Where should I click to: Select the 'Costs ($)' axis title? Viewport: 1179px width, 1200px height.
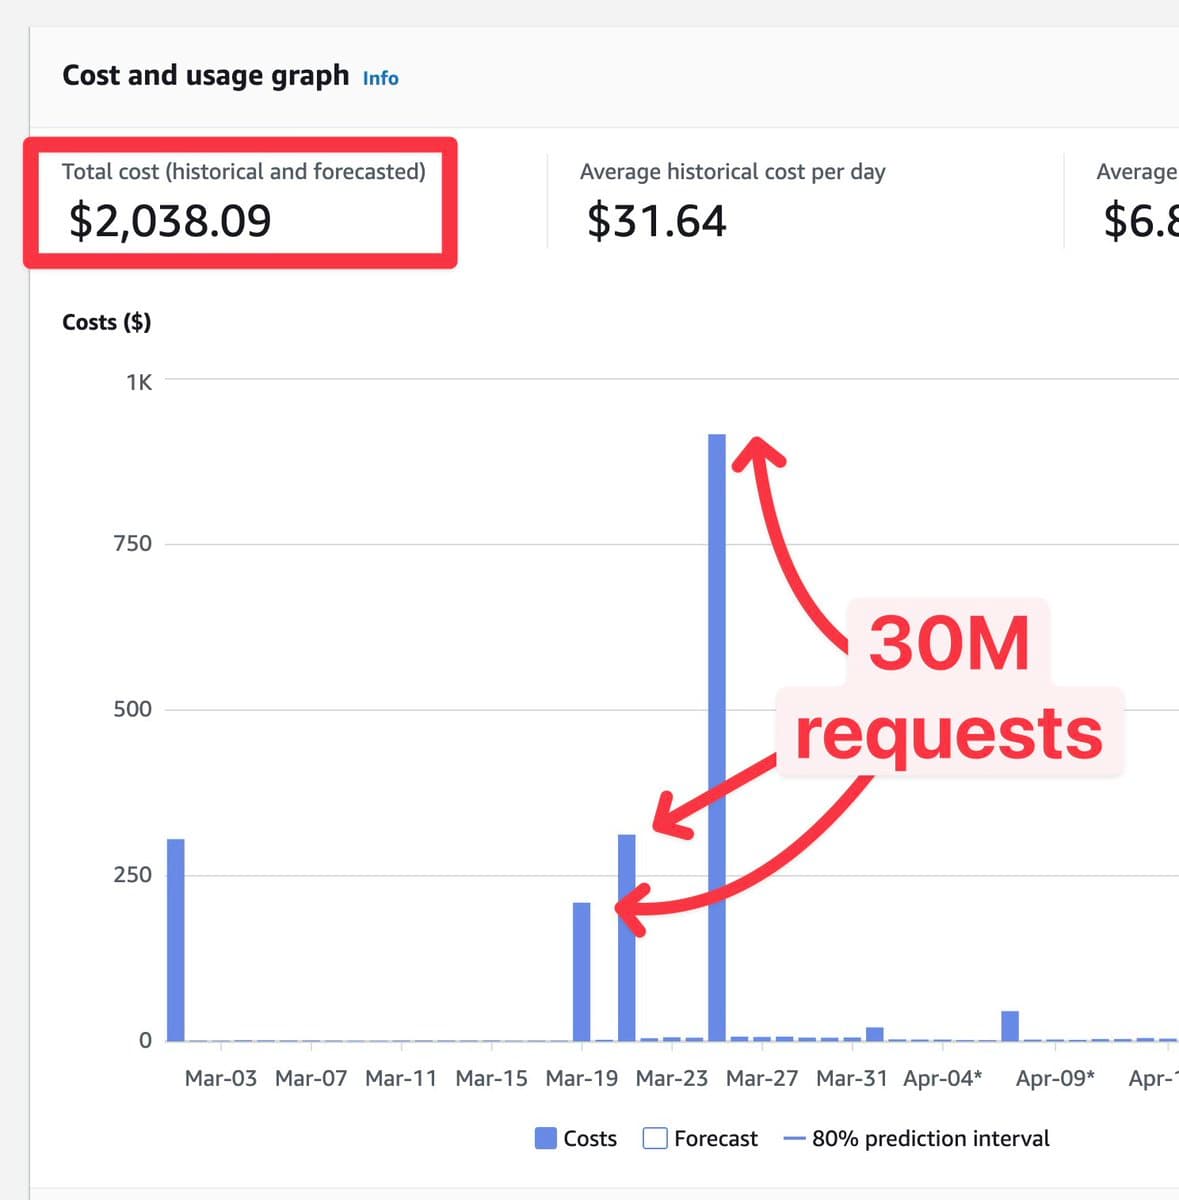click(107, 322)
